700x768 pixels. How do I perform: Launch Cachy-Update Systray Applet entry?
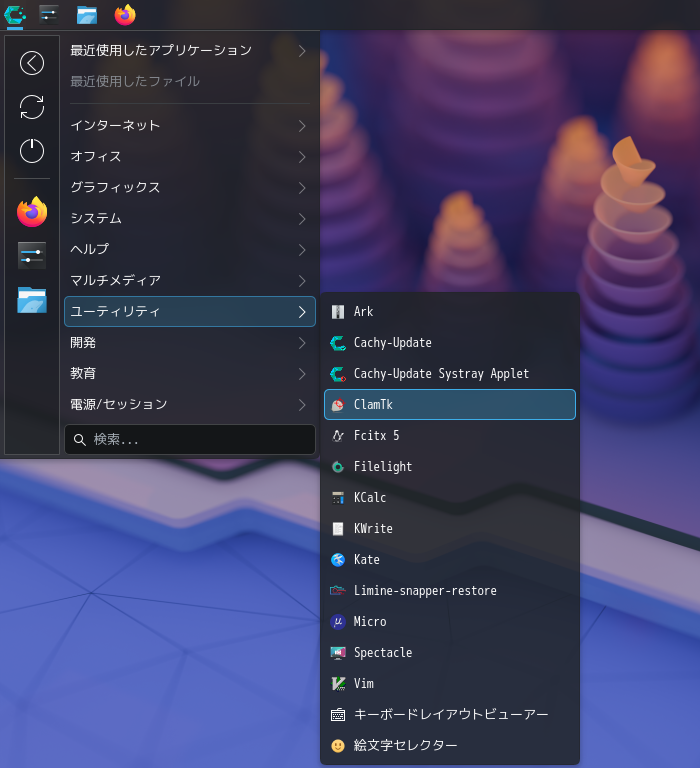tap(450, 374)
